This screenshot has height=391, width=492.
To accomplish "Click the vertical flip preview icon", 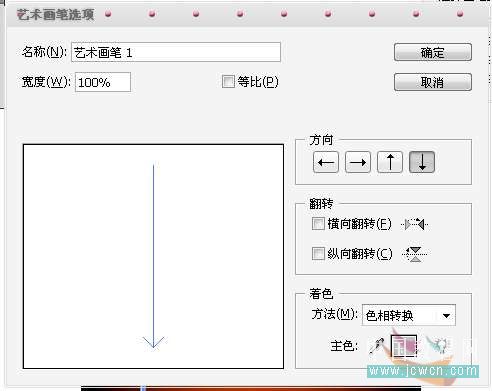I will click(x=415, y=254).
